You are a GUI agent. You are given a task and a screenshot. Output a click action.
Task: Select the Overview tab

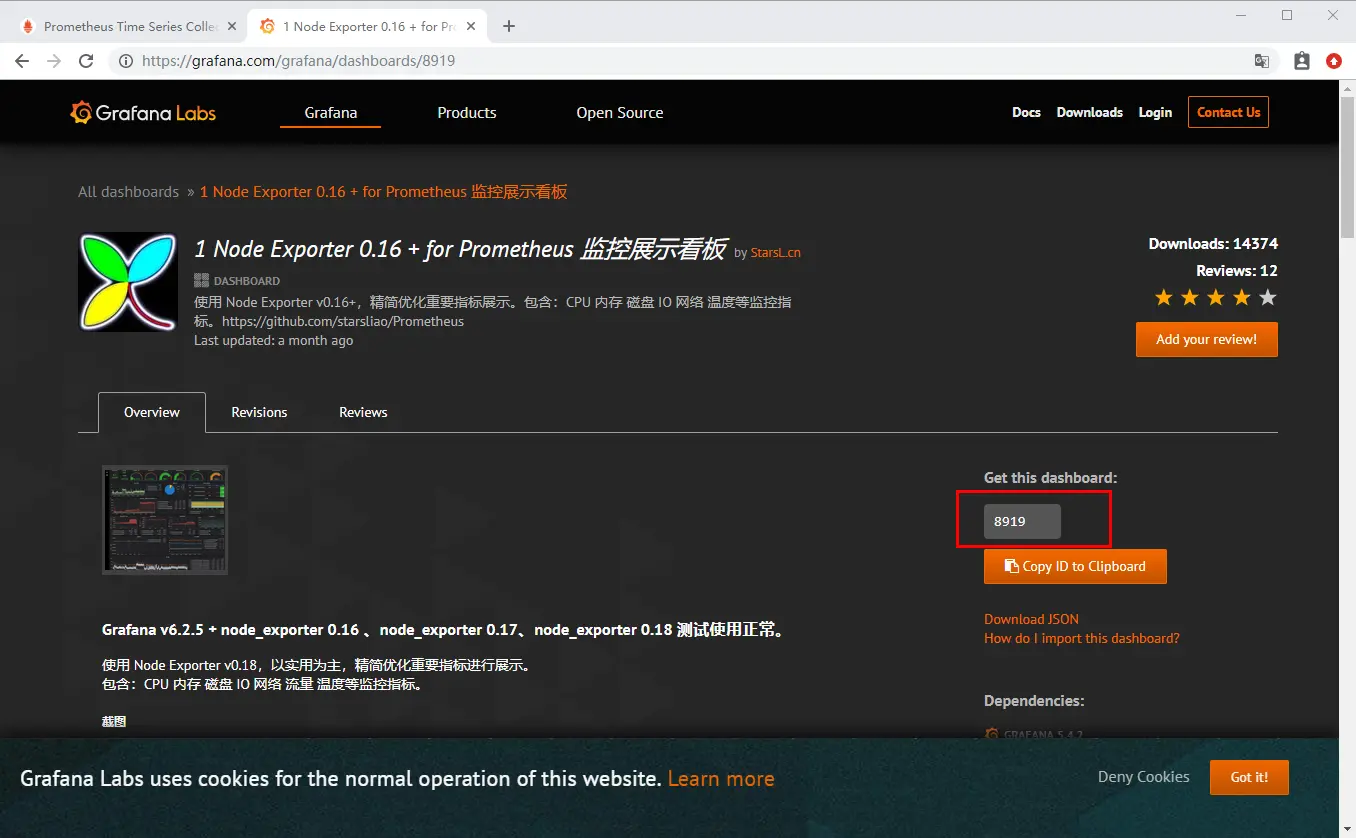coord(152,412)
